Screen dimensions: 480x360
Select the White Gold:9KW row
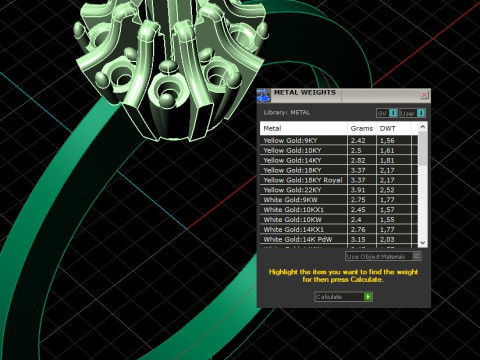(x=339, y=200)
